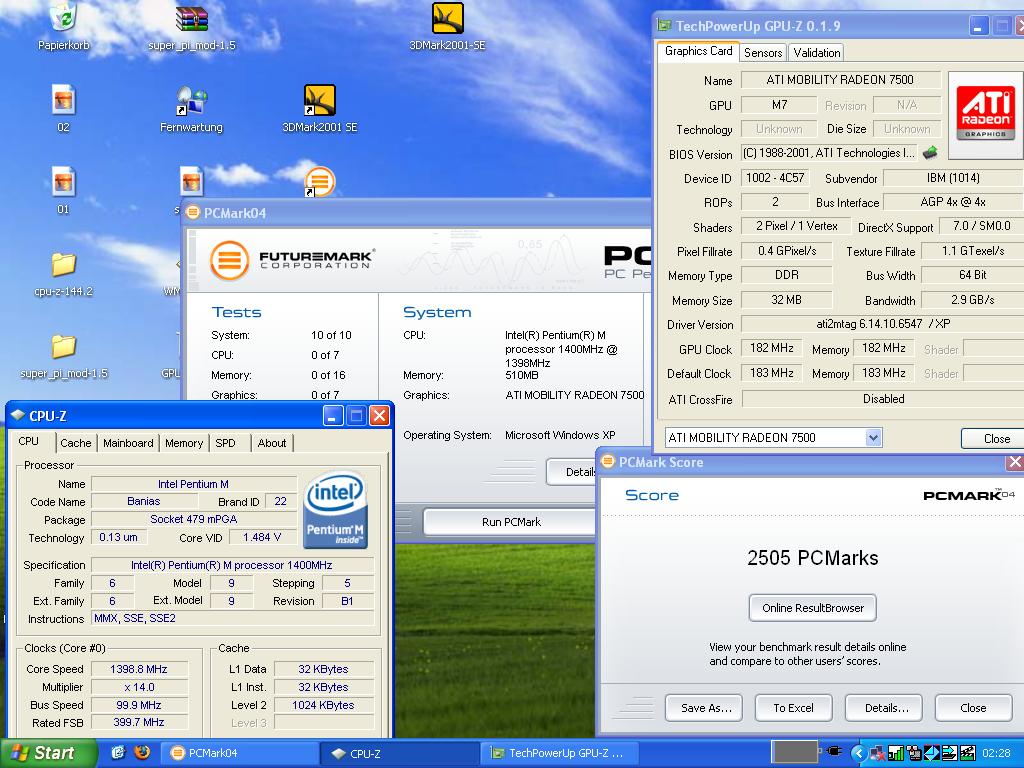The height and width of the screenshot is (768, 1024).
Task: Select the orange PCMark shortcut on the desktop
Action: click(x=319, y=182)
